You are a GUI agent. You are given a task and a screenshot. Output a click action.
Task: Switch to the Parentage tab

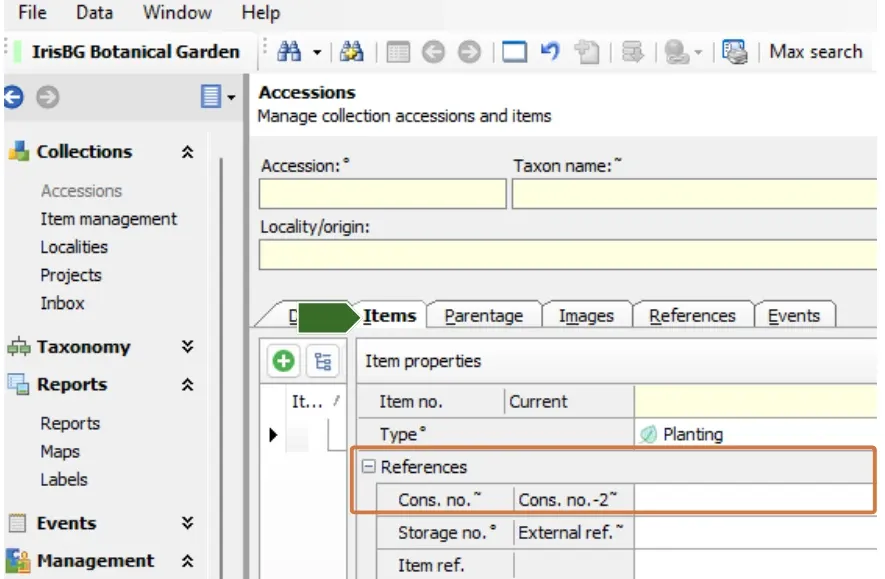[484, 315]
